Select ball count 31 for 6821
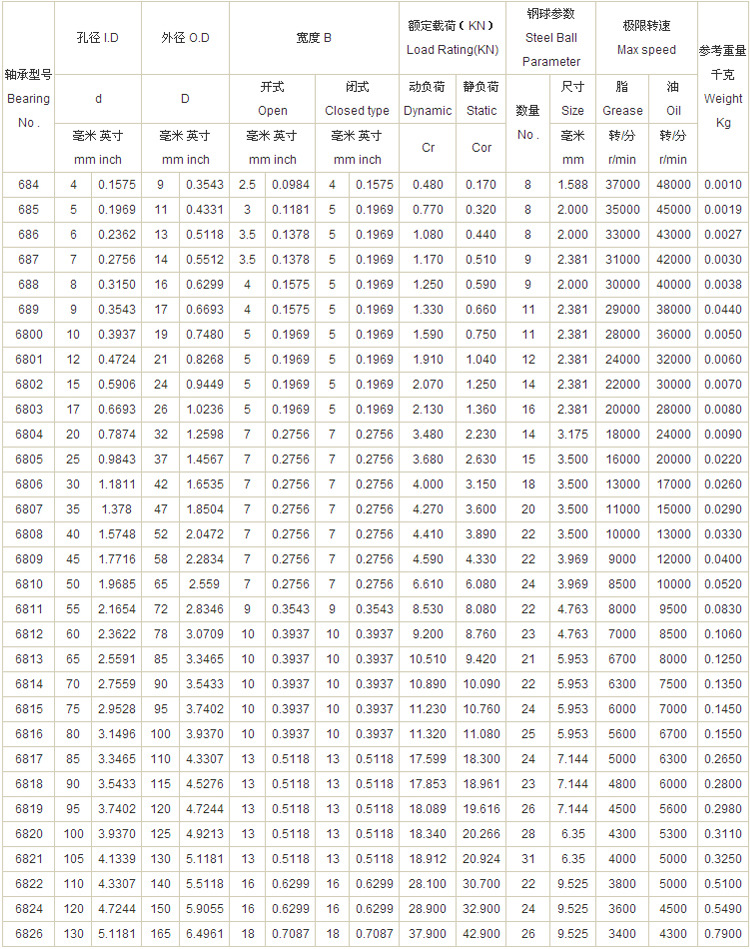This screenshot has height=949, width=750. [528, 859]
